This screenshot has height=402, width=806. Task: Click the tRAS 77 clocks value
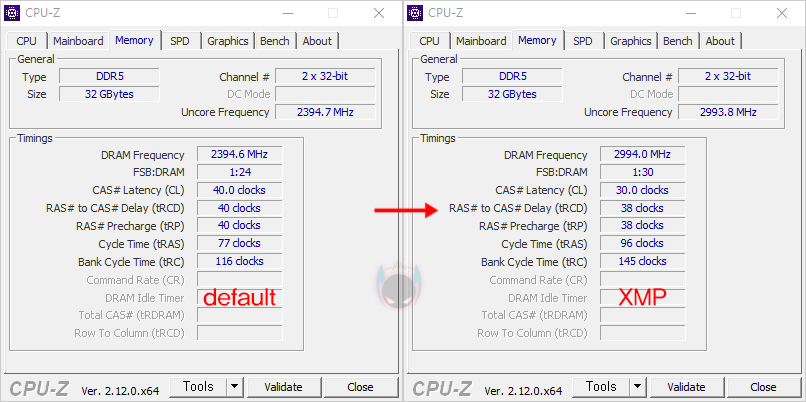240,243
